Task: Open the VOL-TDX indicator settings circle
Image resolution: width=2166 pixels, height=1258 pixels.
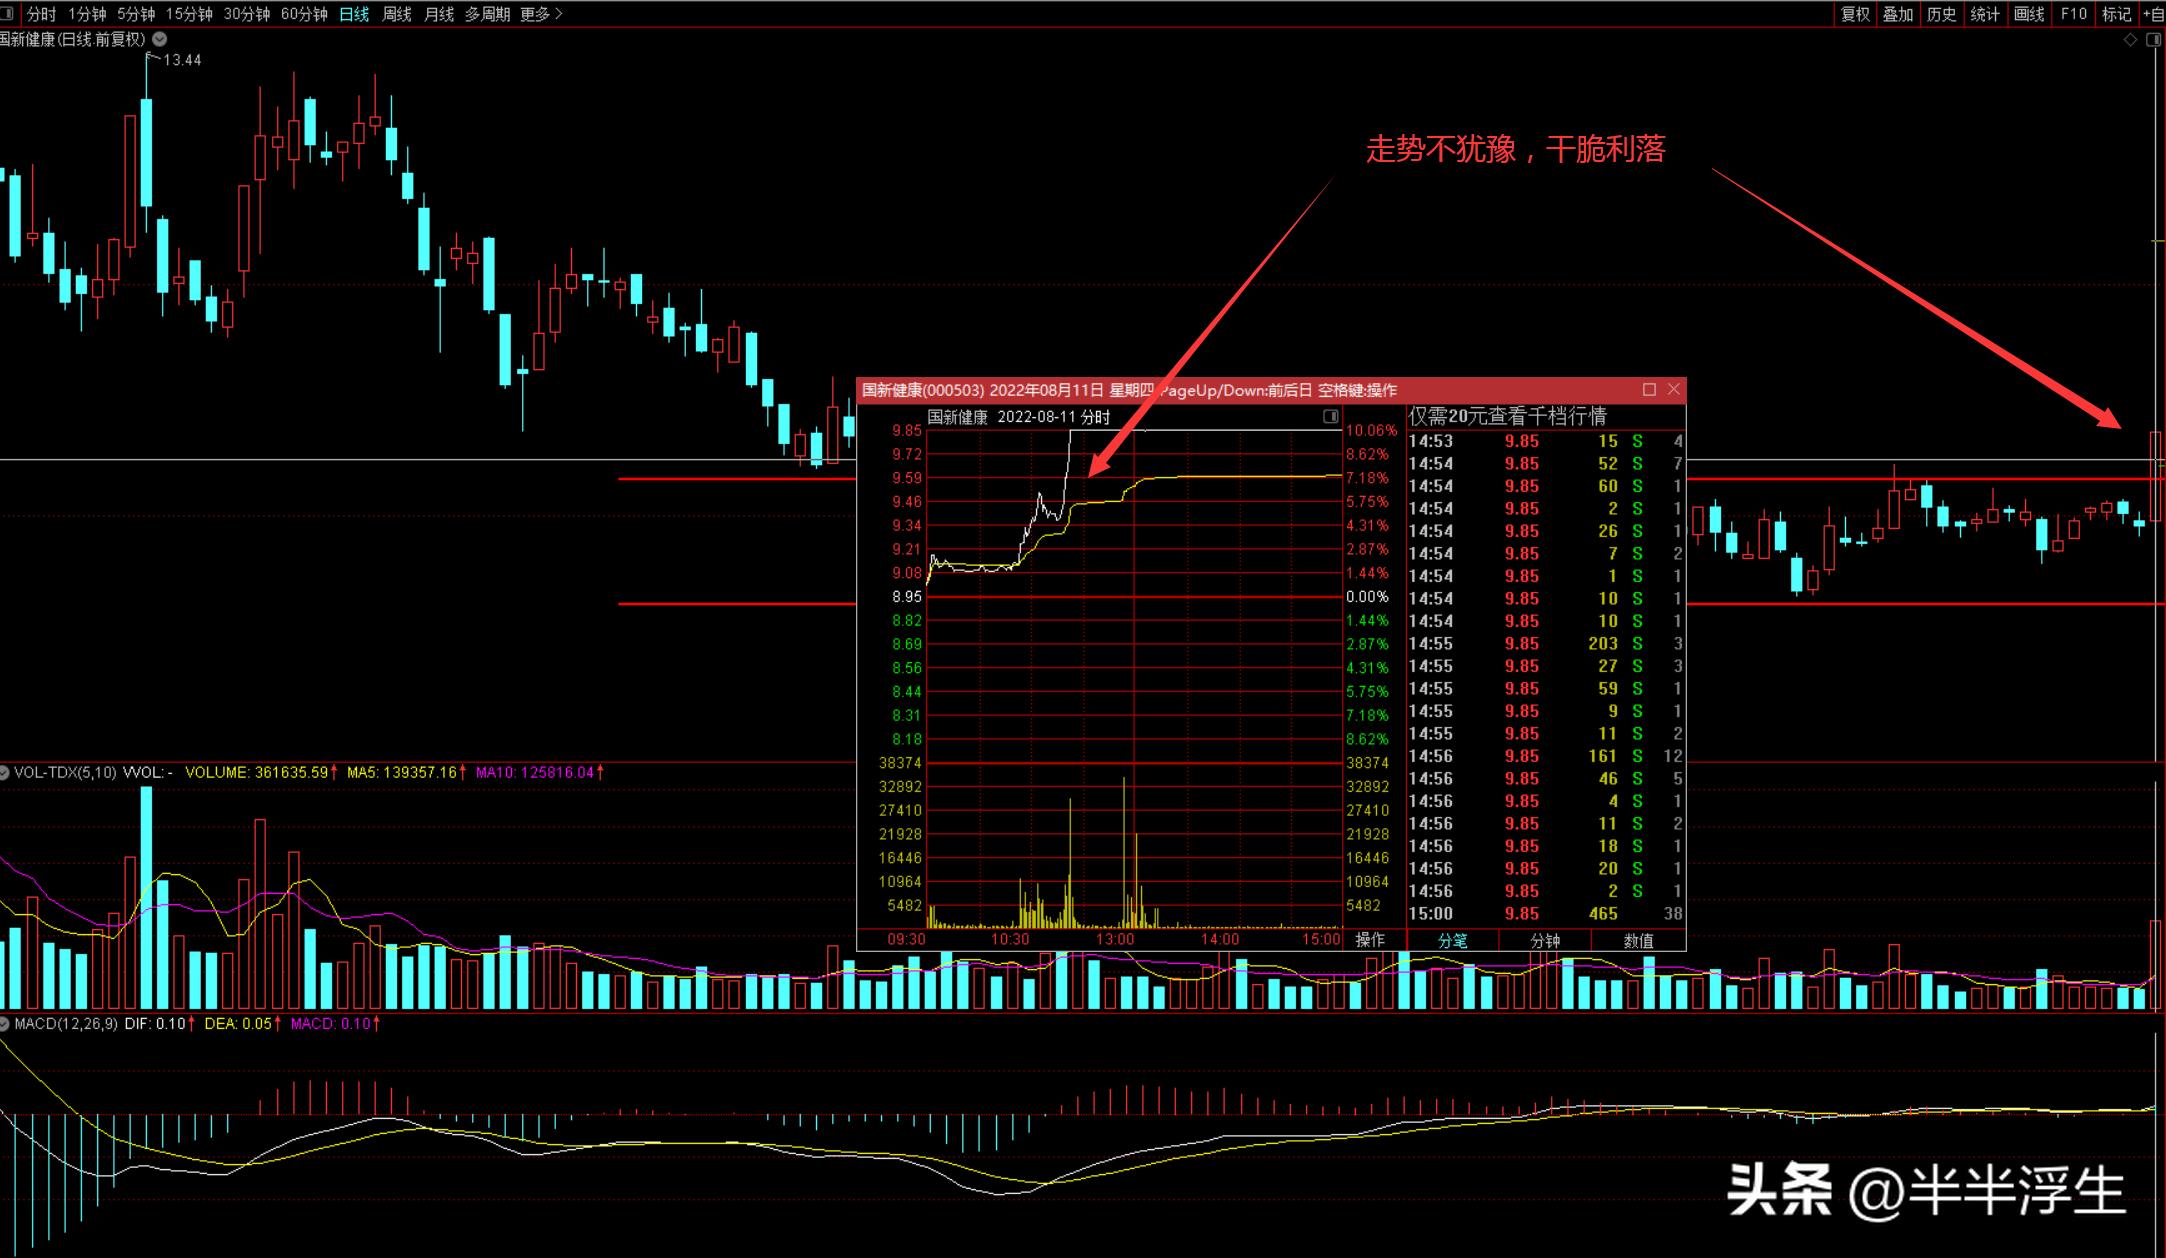Action: (5, 772)
